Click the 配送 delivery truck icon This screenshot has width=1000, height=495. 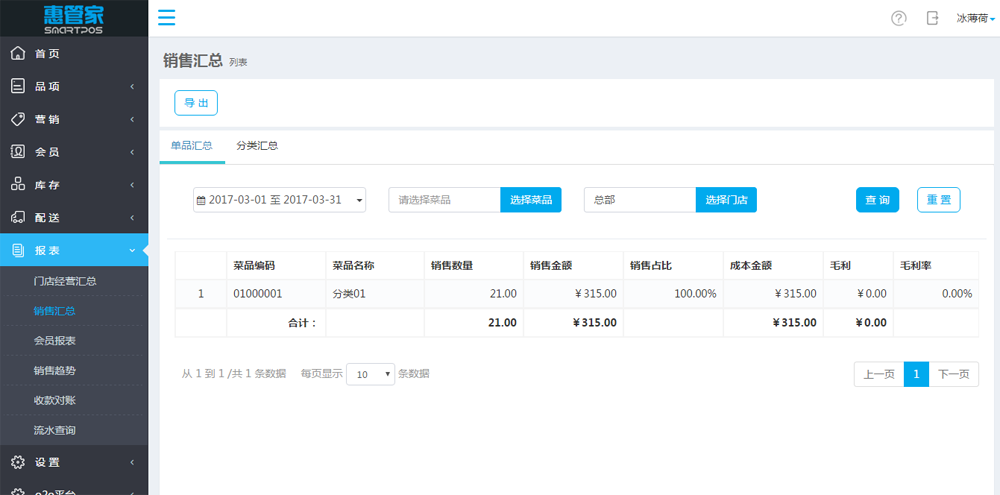18,218
